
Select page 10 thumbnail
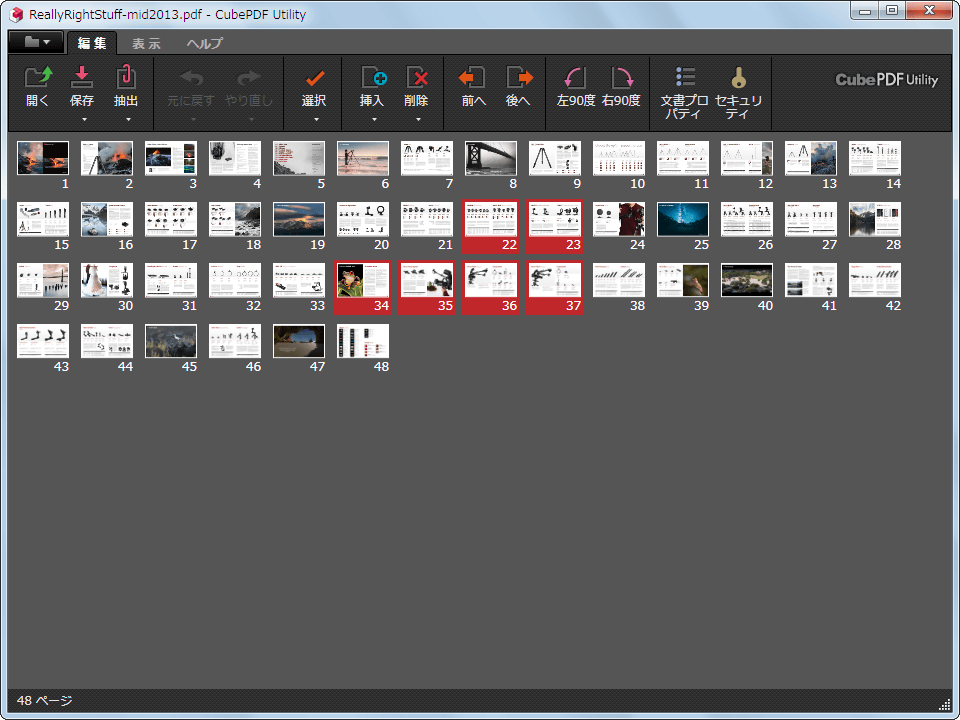619,159
